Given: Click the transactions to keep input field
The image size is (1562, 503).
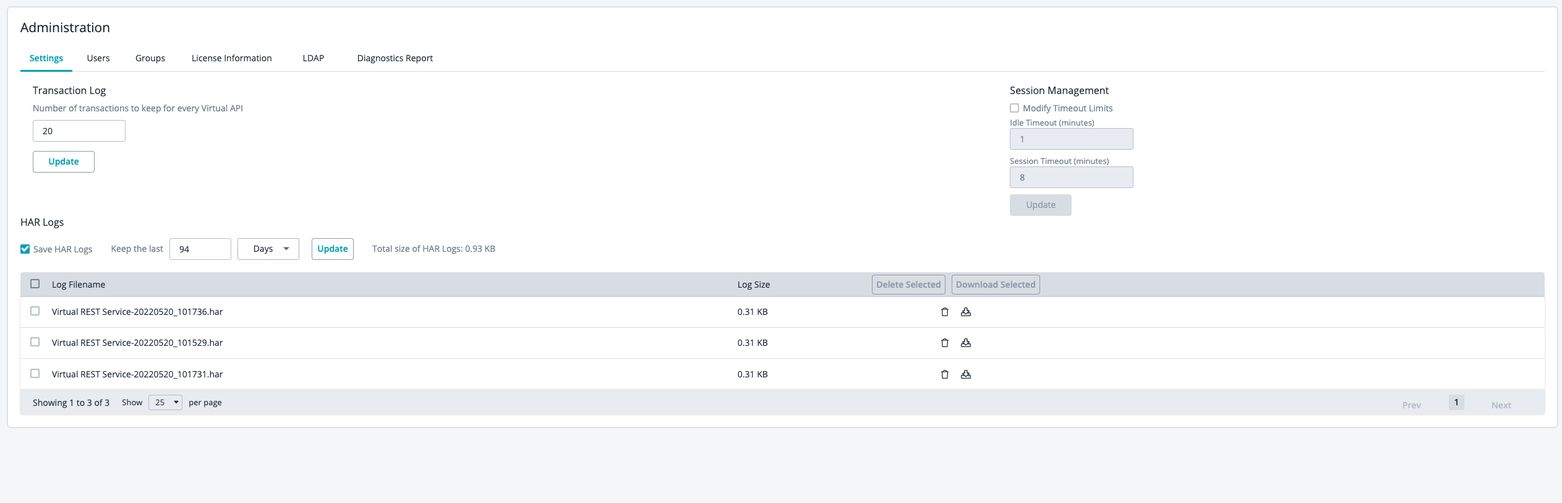Looking at the screenshot, I should point(79,131).
